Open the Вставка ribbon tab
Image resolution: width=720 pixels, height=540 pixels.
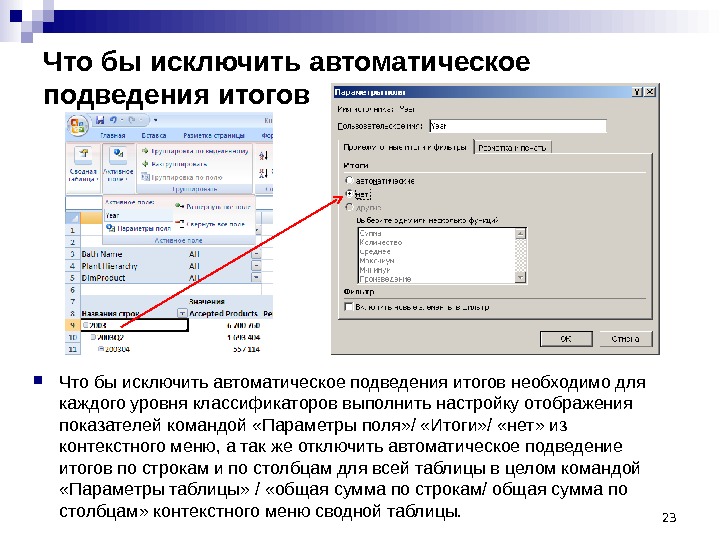(x=154, y=135)
